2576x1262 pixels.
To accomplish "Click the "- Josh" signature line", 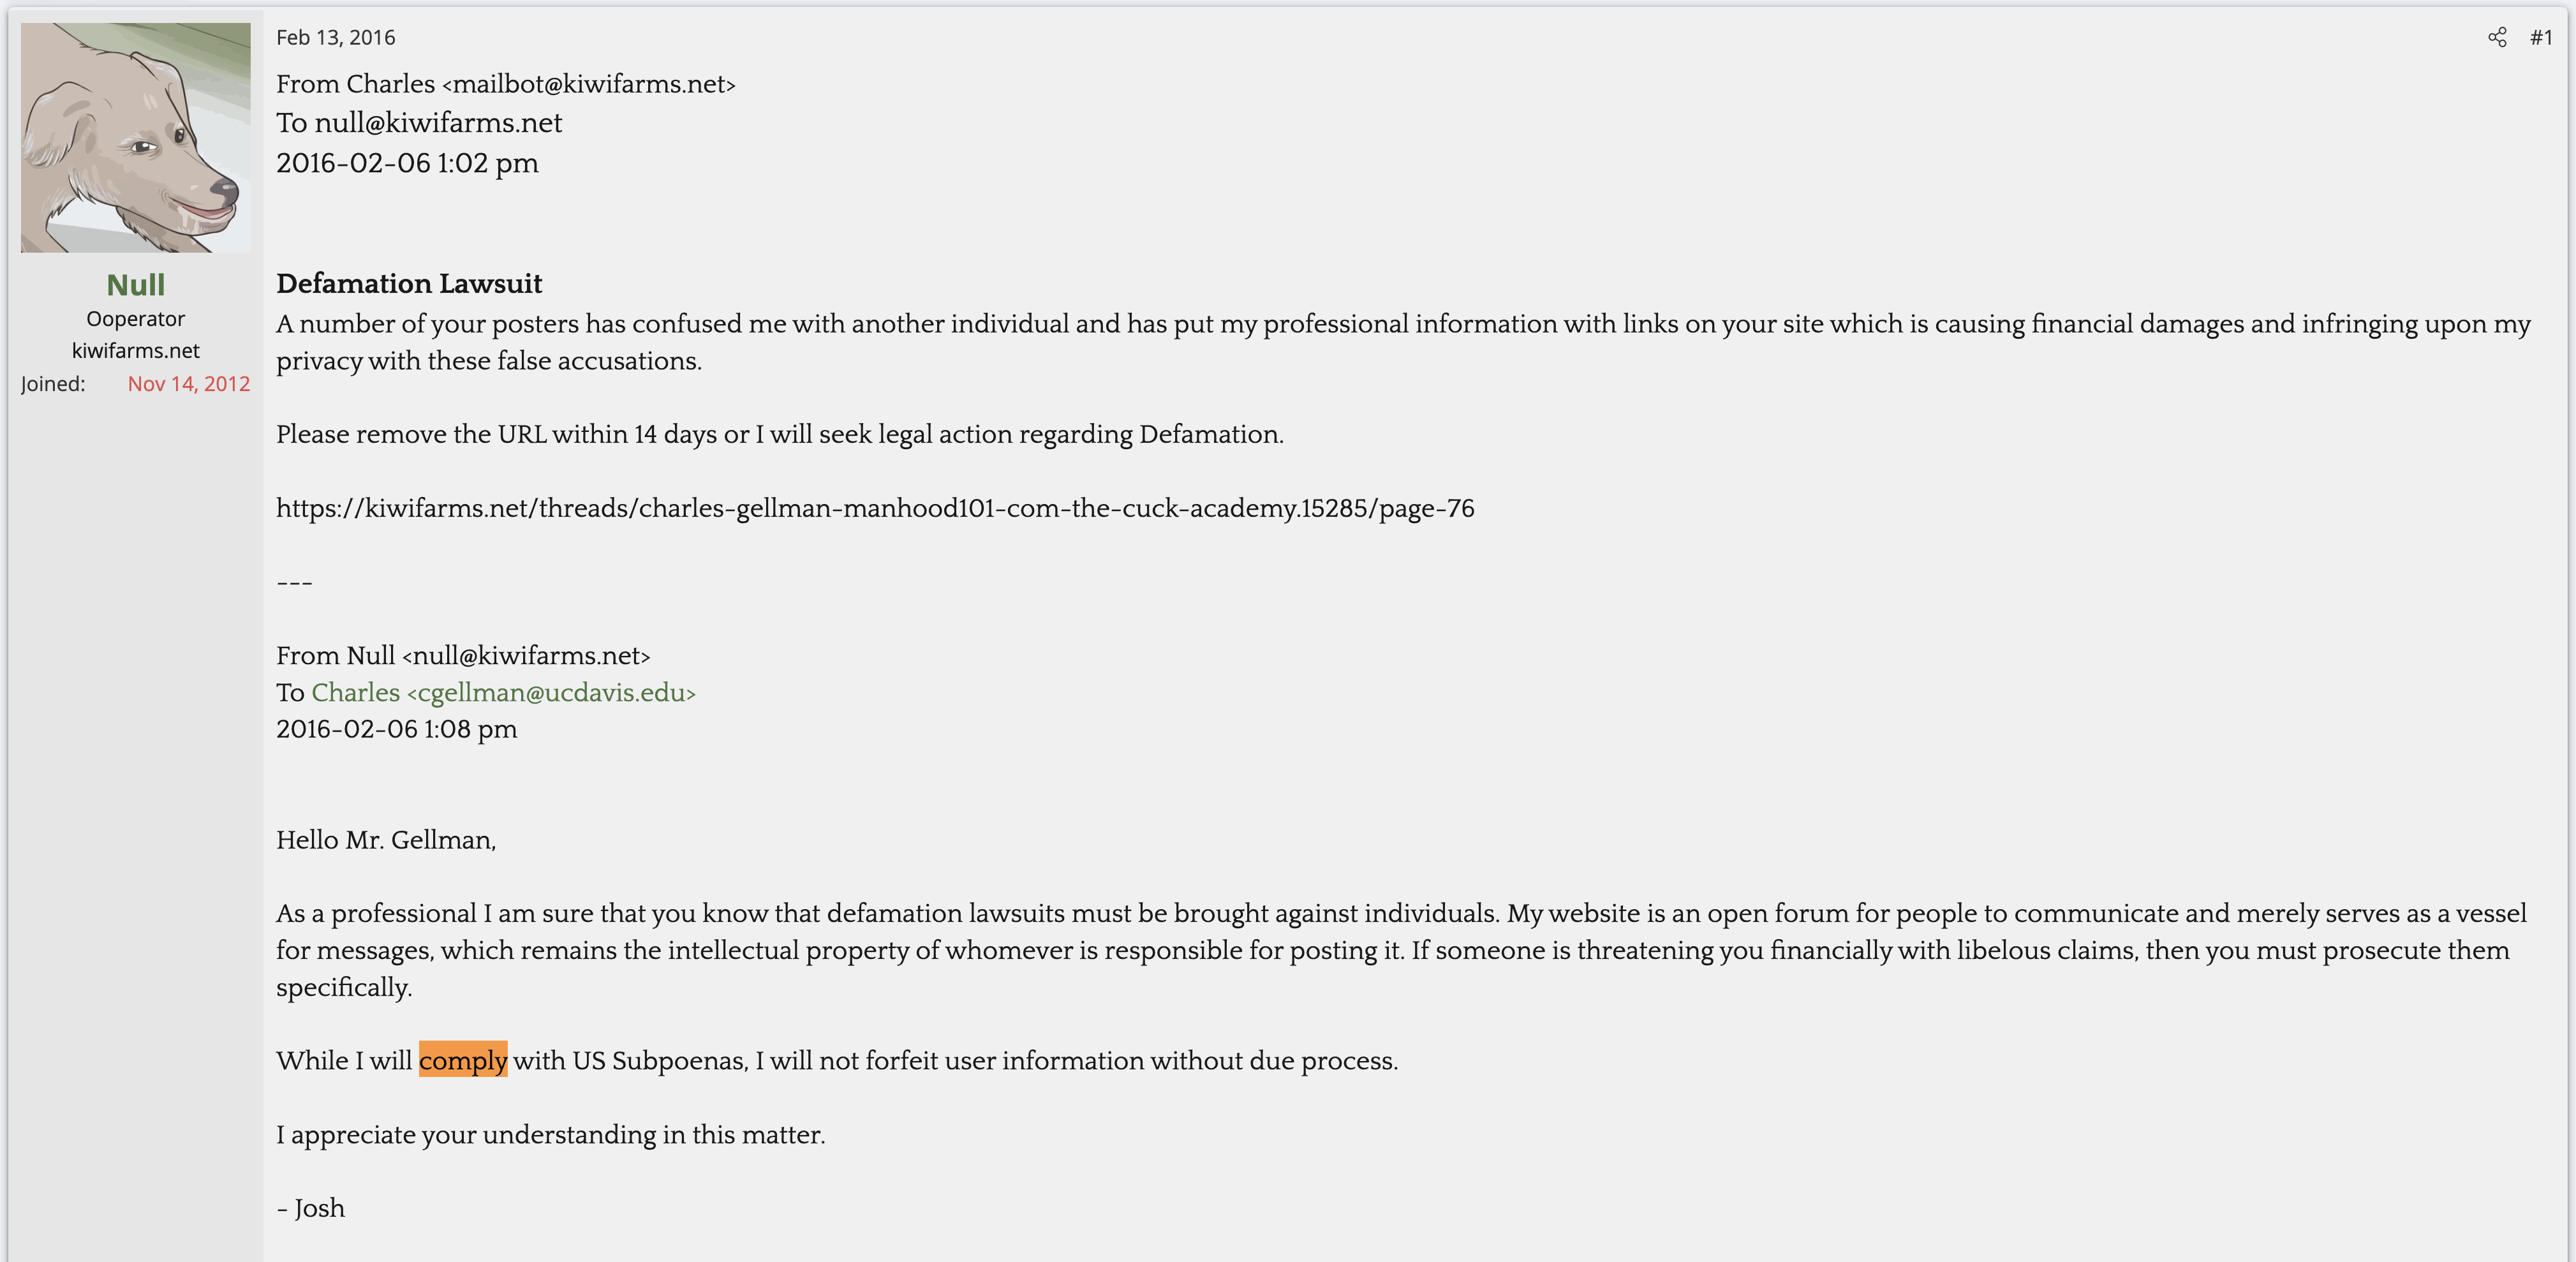I will coord(311,1208).
